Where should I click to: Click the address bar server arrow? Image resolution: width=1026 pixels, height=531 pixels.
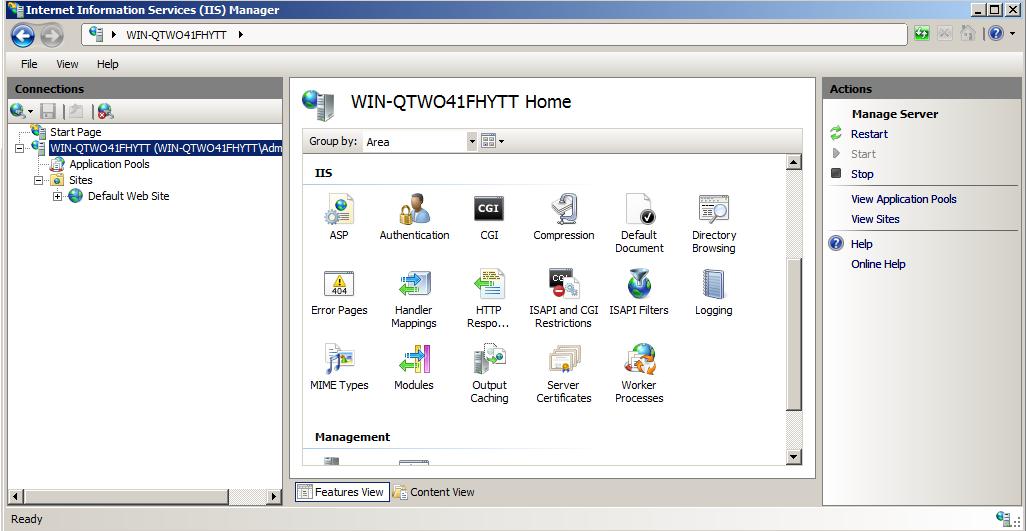point(240,35)
